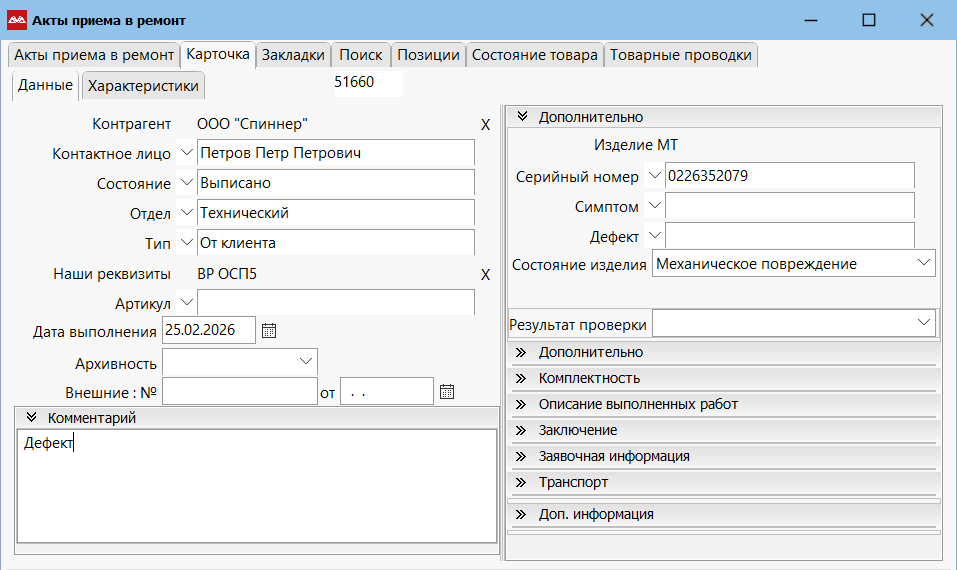
Task: Open Результат проверки dropdown
Action: coord(922,323)
